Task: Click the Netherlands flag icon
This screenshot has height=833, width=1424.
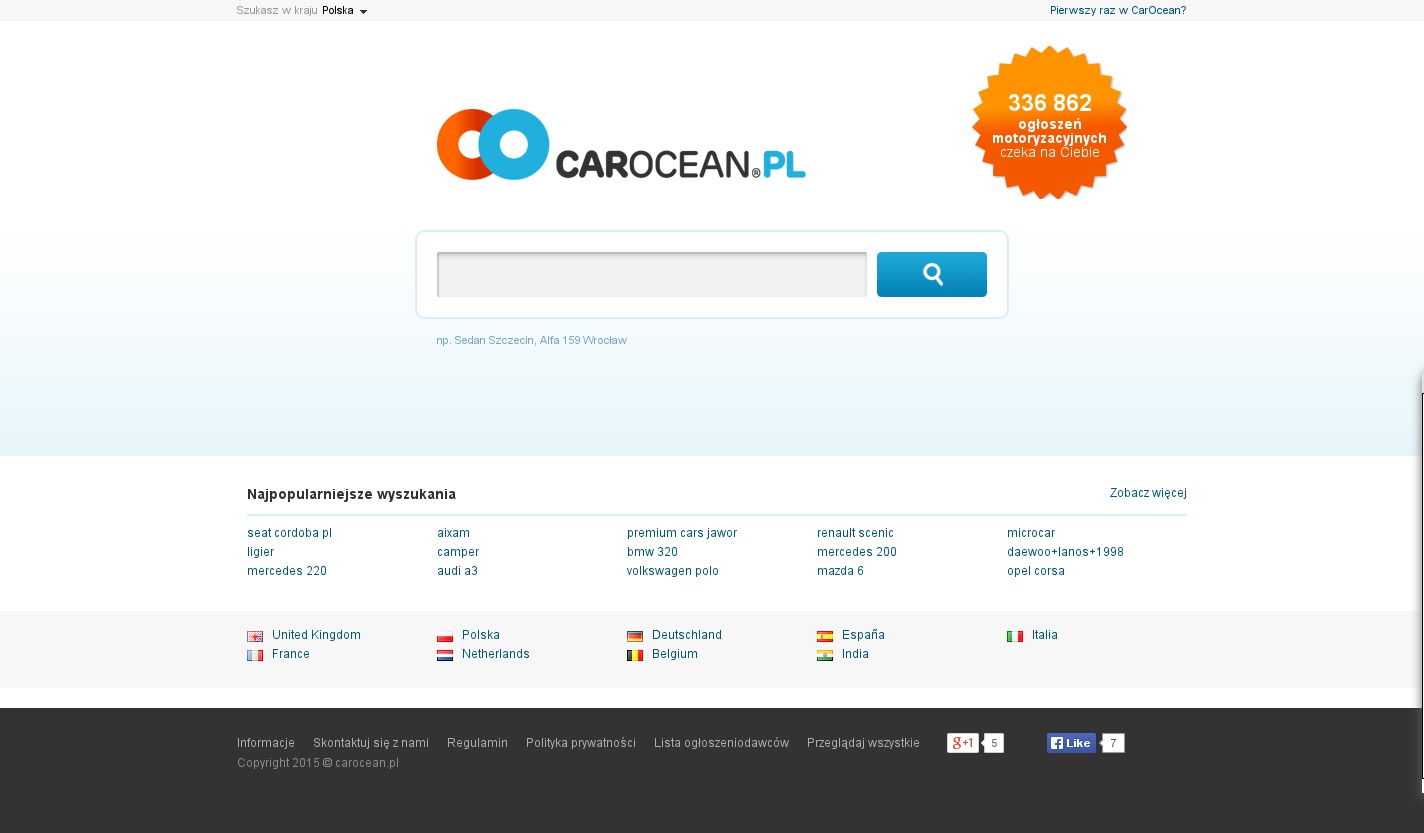Action: click(x=445, y=655)
